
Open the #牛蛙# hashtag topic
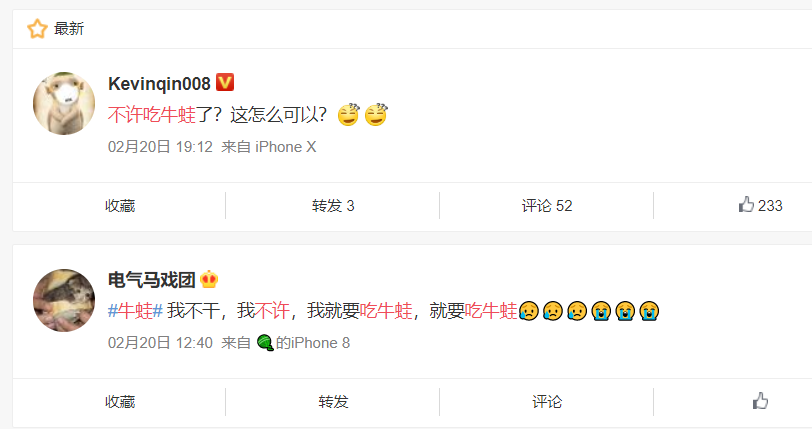135,311
